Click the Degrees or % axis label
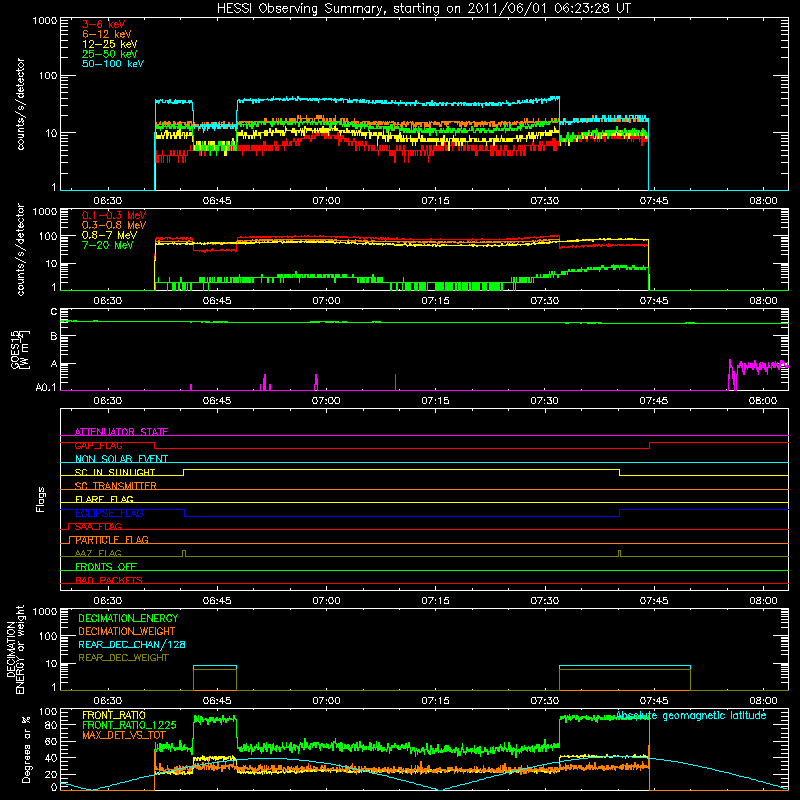 click(26, 749)
